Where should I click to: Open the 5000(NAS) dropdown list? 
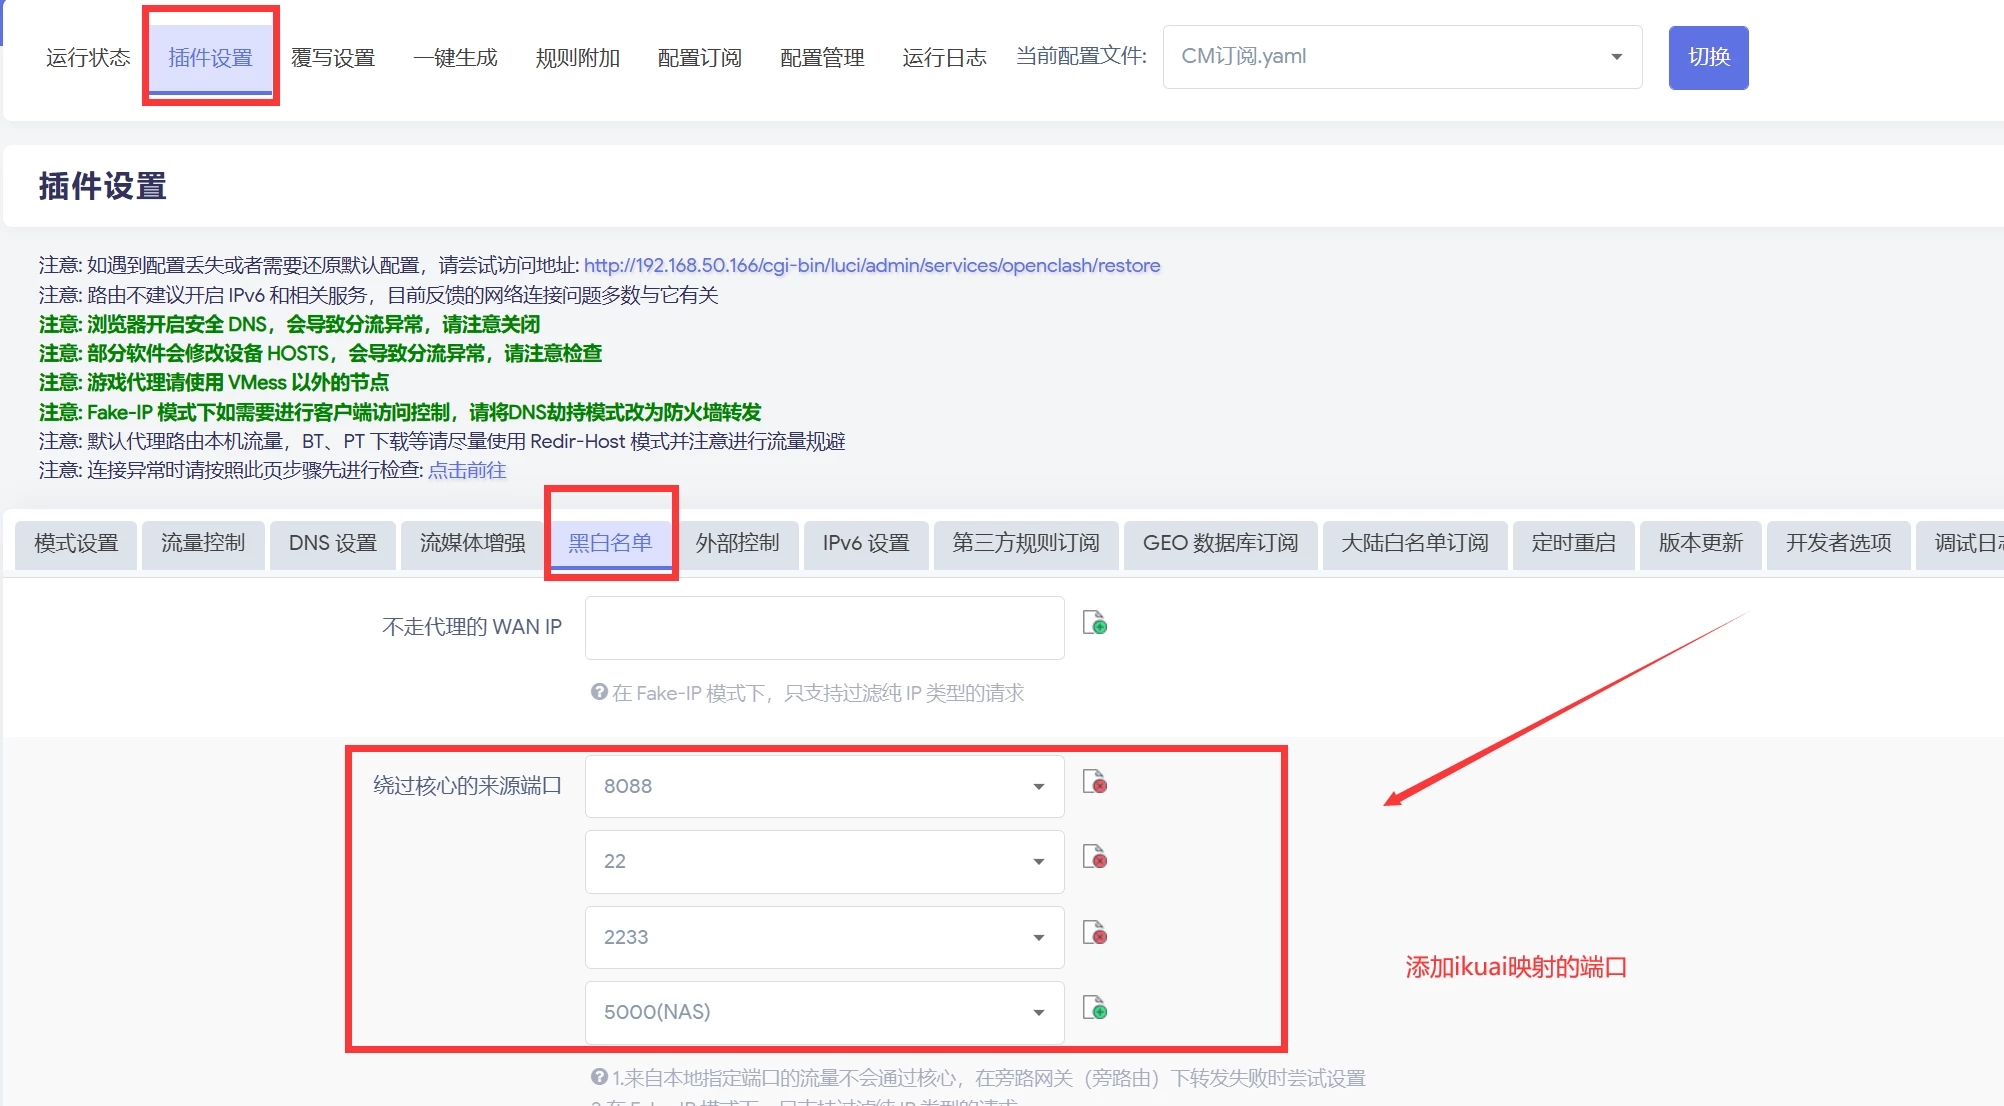tap(1038, 1013)
